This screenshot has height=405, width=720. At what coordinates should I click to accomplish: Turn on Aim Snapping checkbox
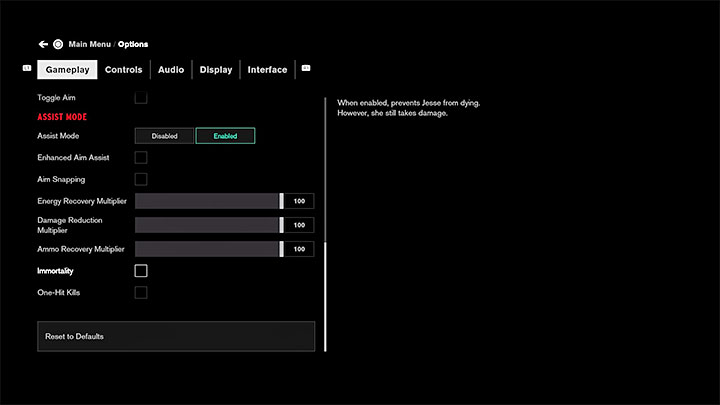point(141,179)
